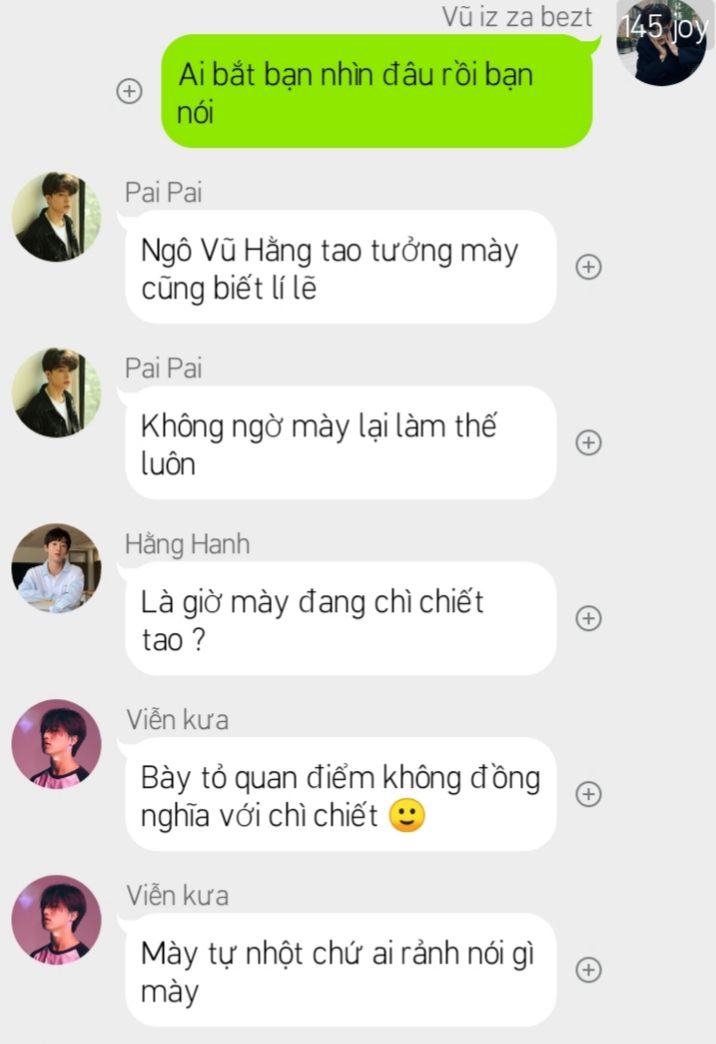Tap plus icon next to 'cũng biết lí lẽ' message
The width and height of the screenshot is (716, 1044).
[588, 267]
